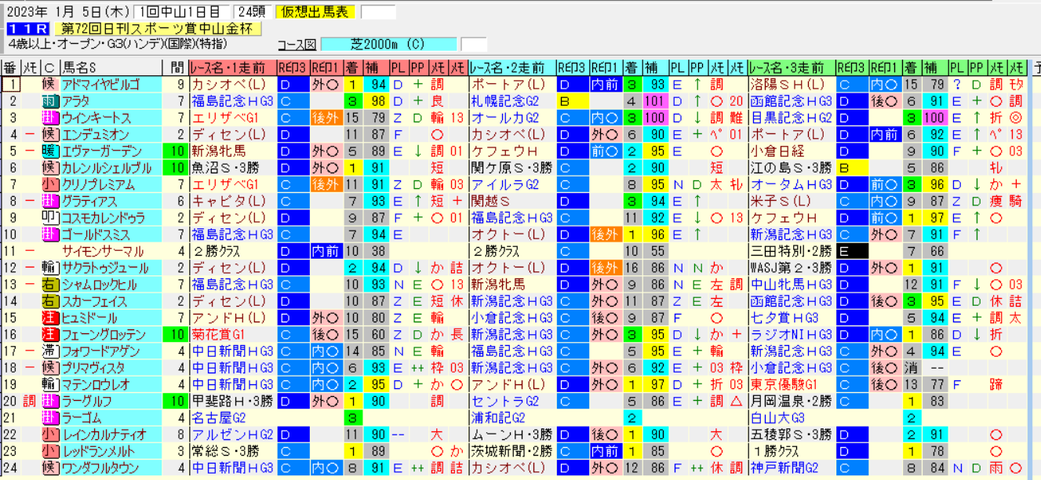Click the 小 badge beside クリノプレミアム

coord(50,184)
